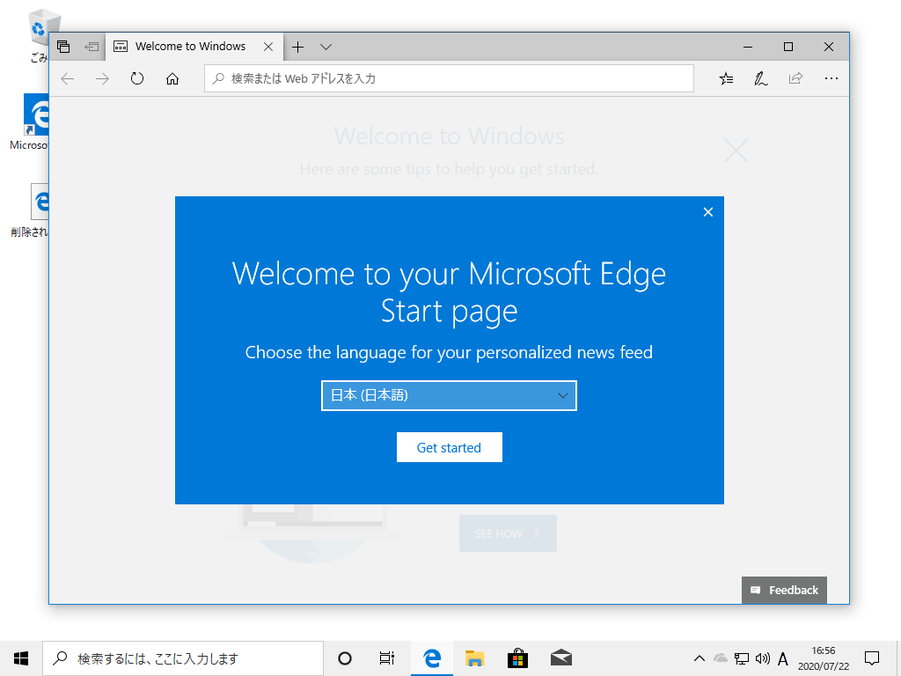Open the clock showing 16:56
The width and height of the screenshot is (901, 676).
(823, 659)
